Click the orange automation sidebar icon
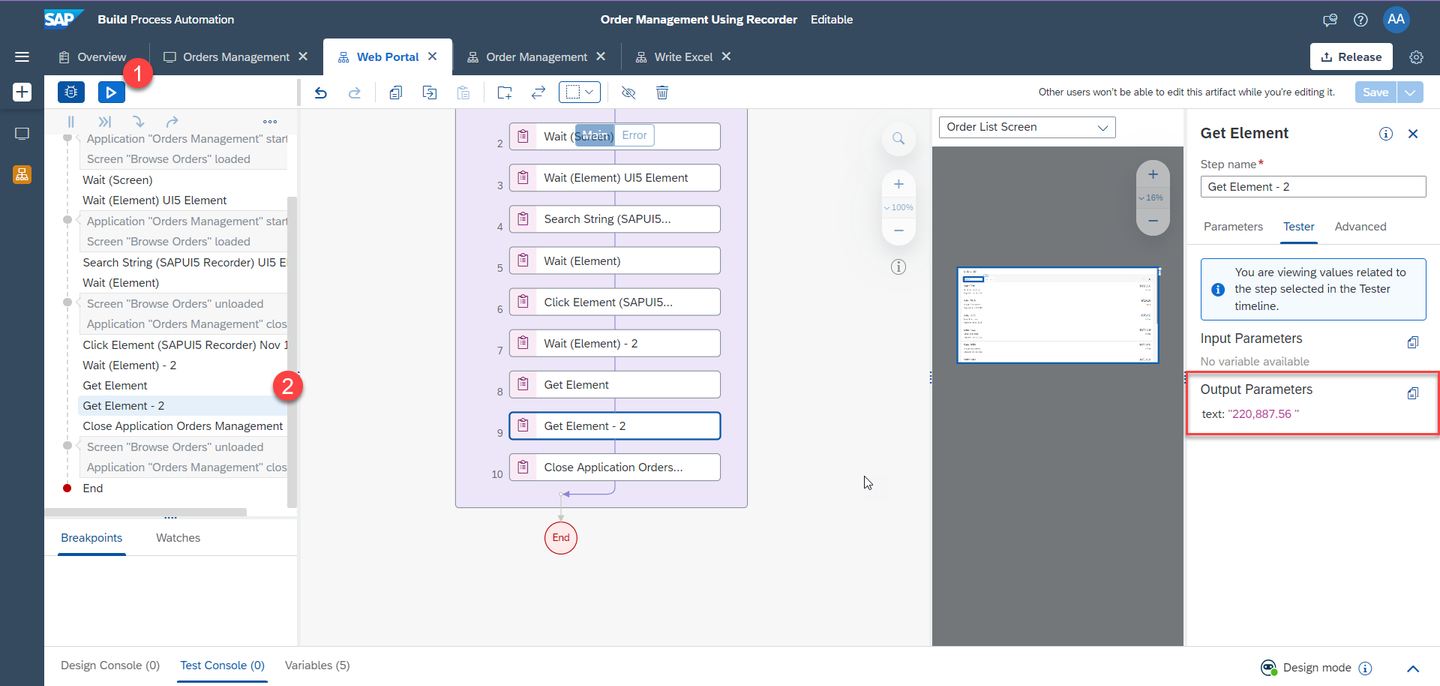The image size is (1440, 686). click(22, 174)
